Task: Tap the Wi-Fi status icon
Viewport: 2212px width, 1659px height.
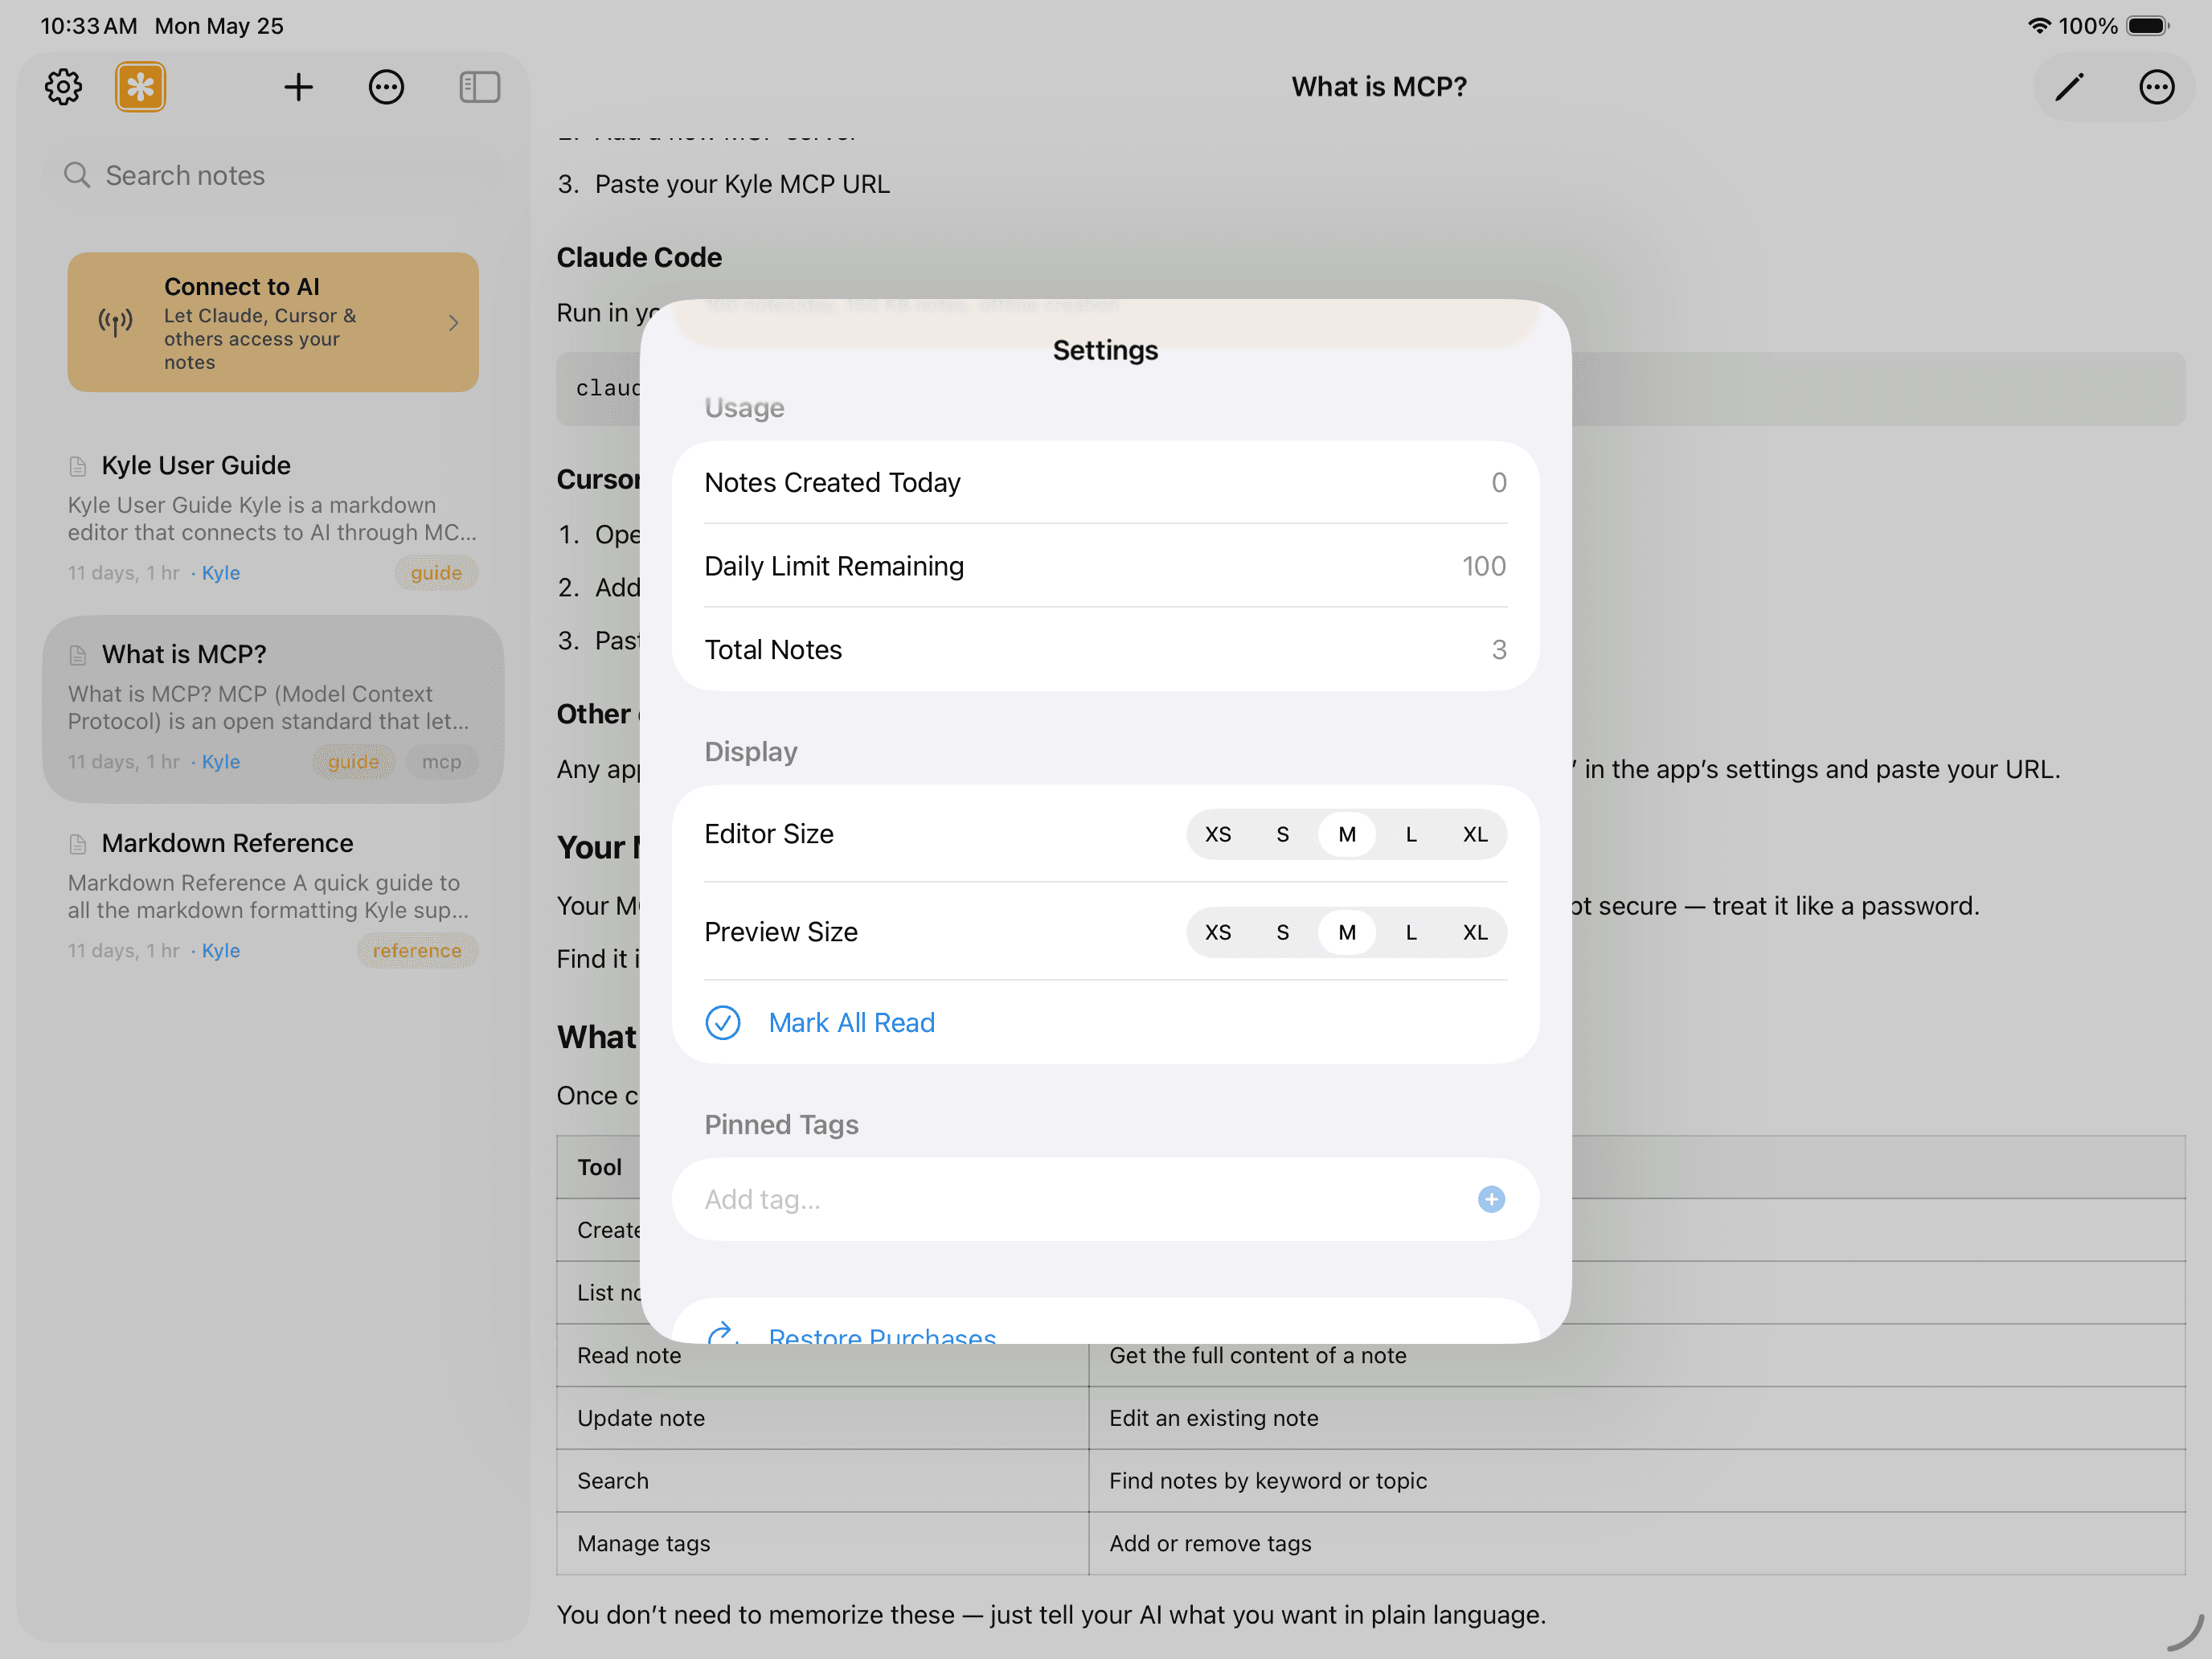Action: pyautogui.click(x=2038, y=26)
